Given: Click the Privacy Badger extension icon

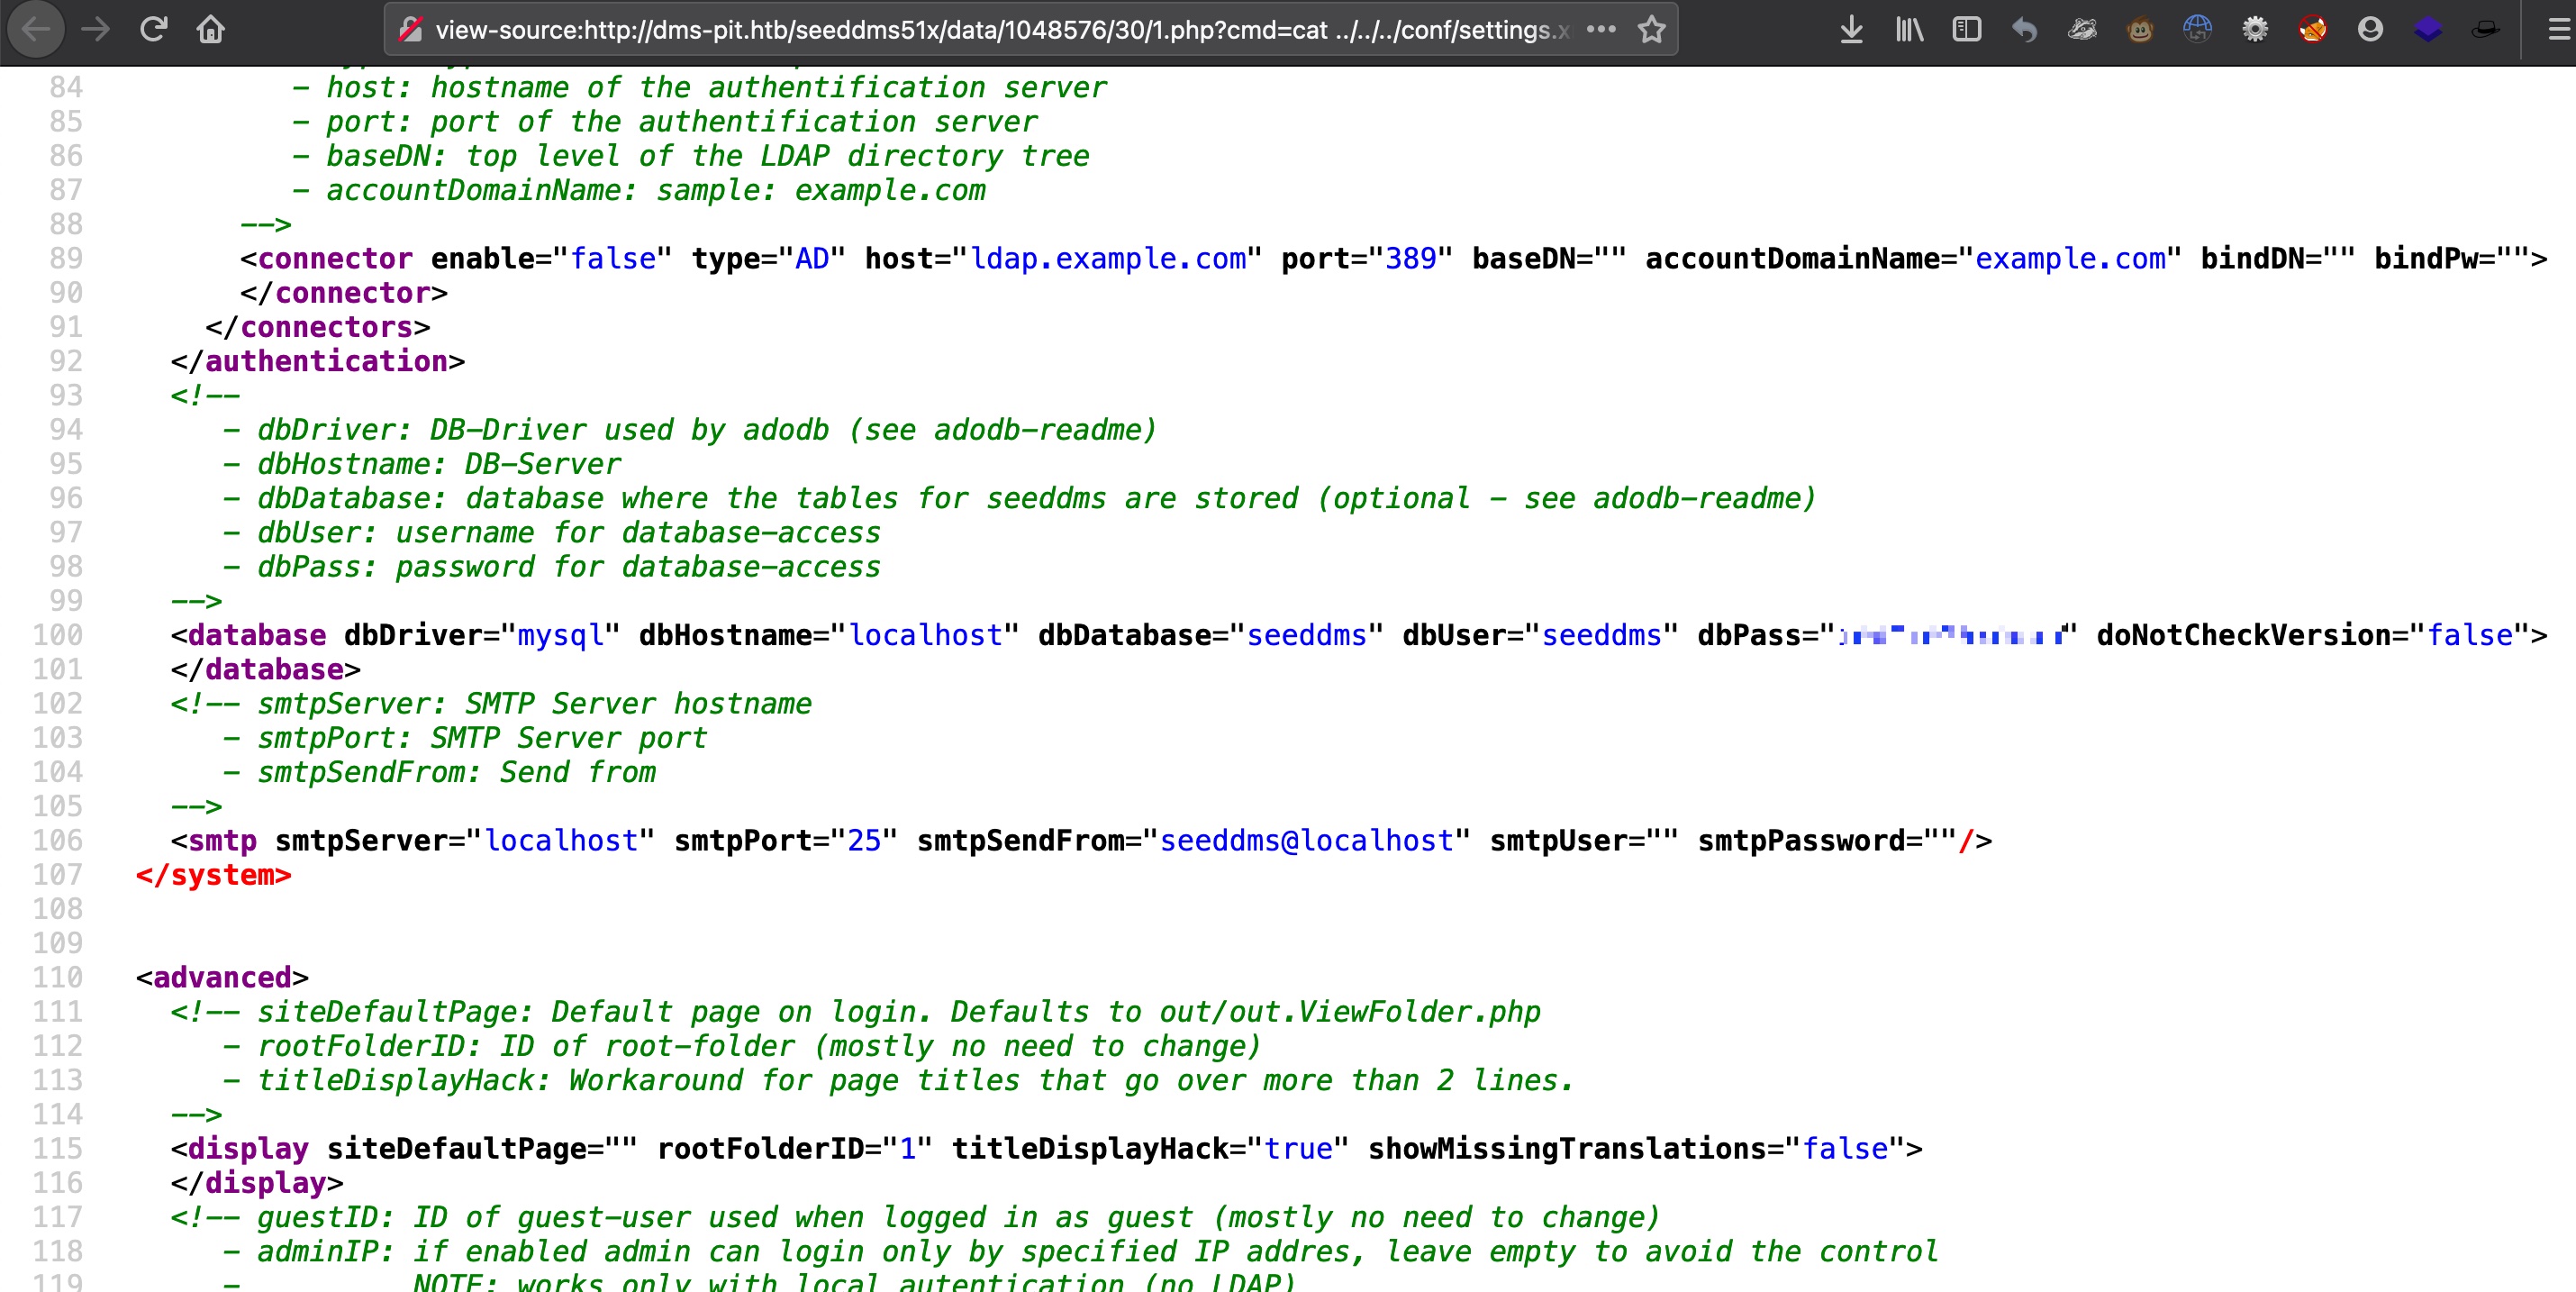Looking at the screenshot, I should [2082, 29].
